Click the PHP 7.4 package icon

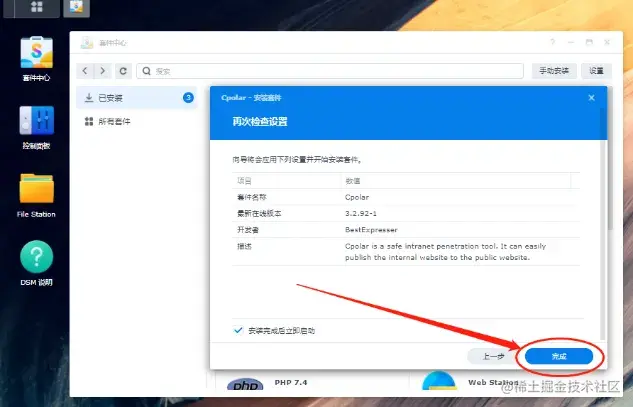245,384
